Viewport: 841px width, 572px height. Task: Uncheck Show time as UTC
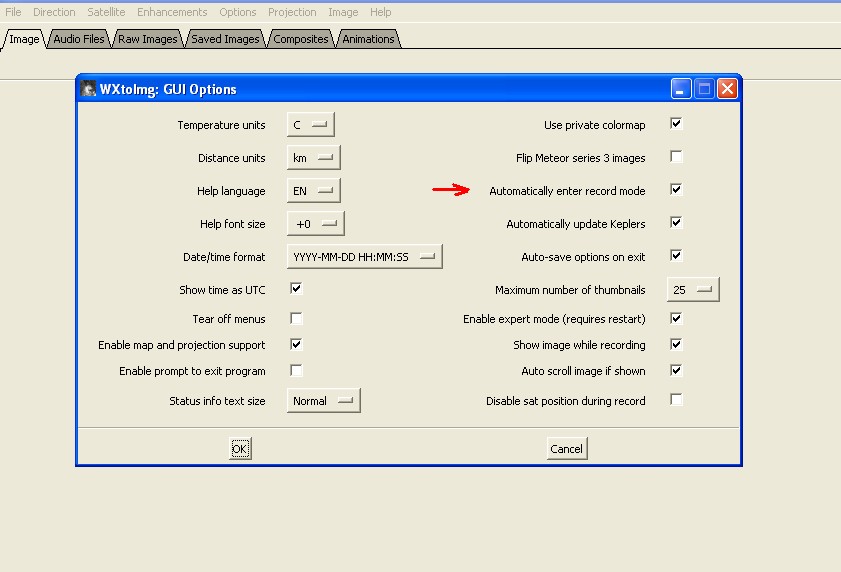click(296, 289)
